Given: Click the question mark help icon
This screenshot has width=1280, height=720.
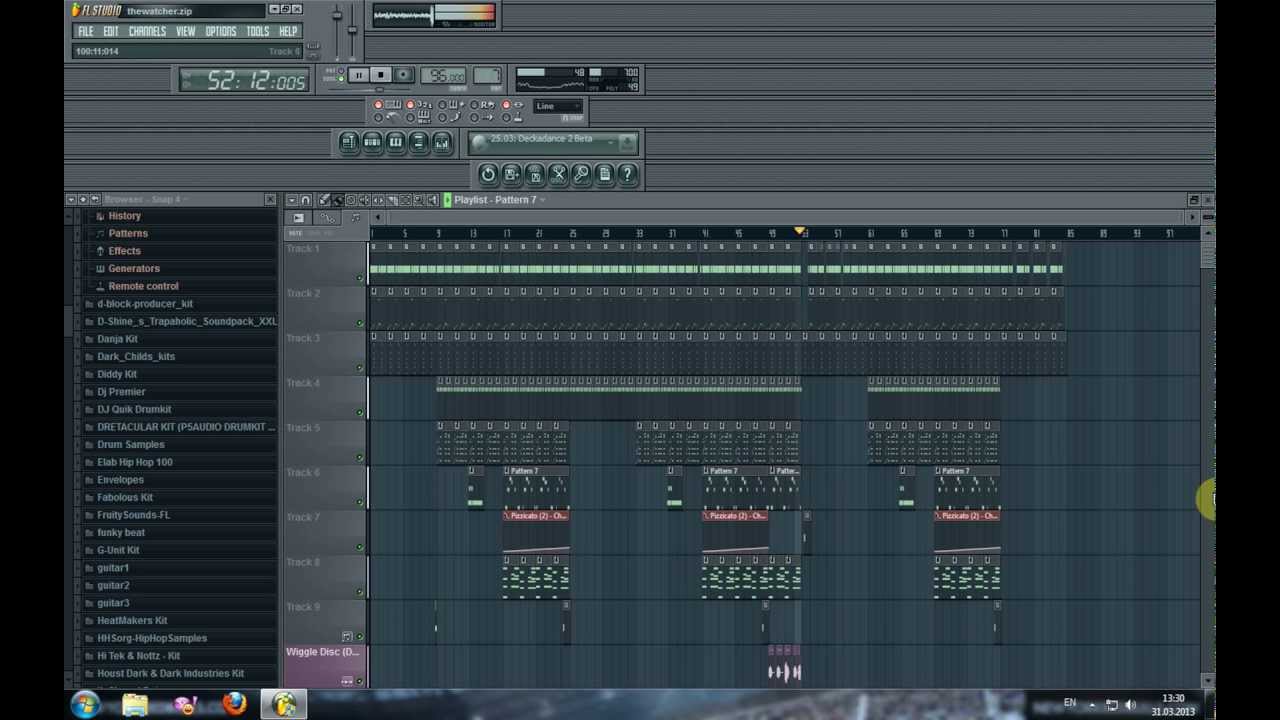Looking at the screenshot, I should coord(627,175).
